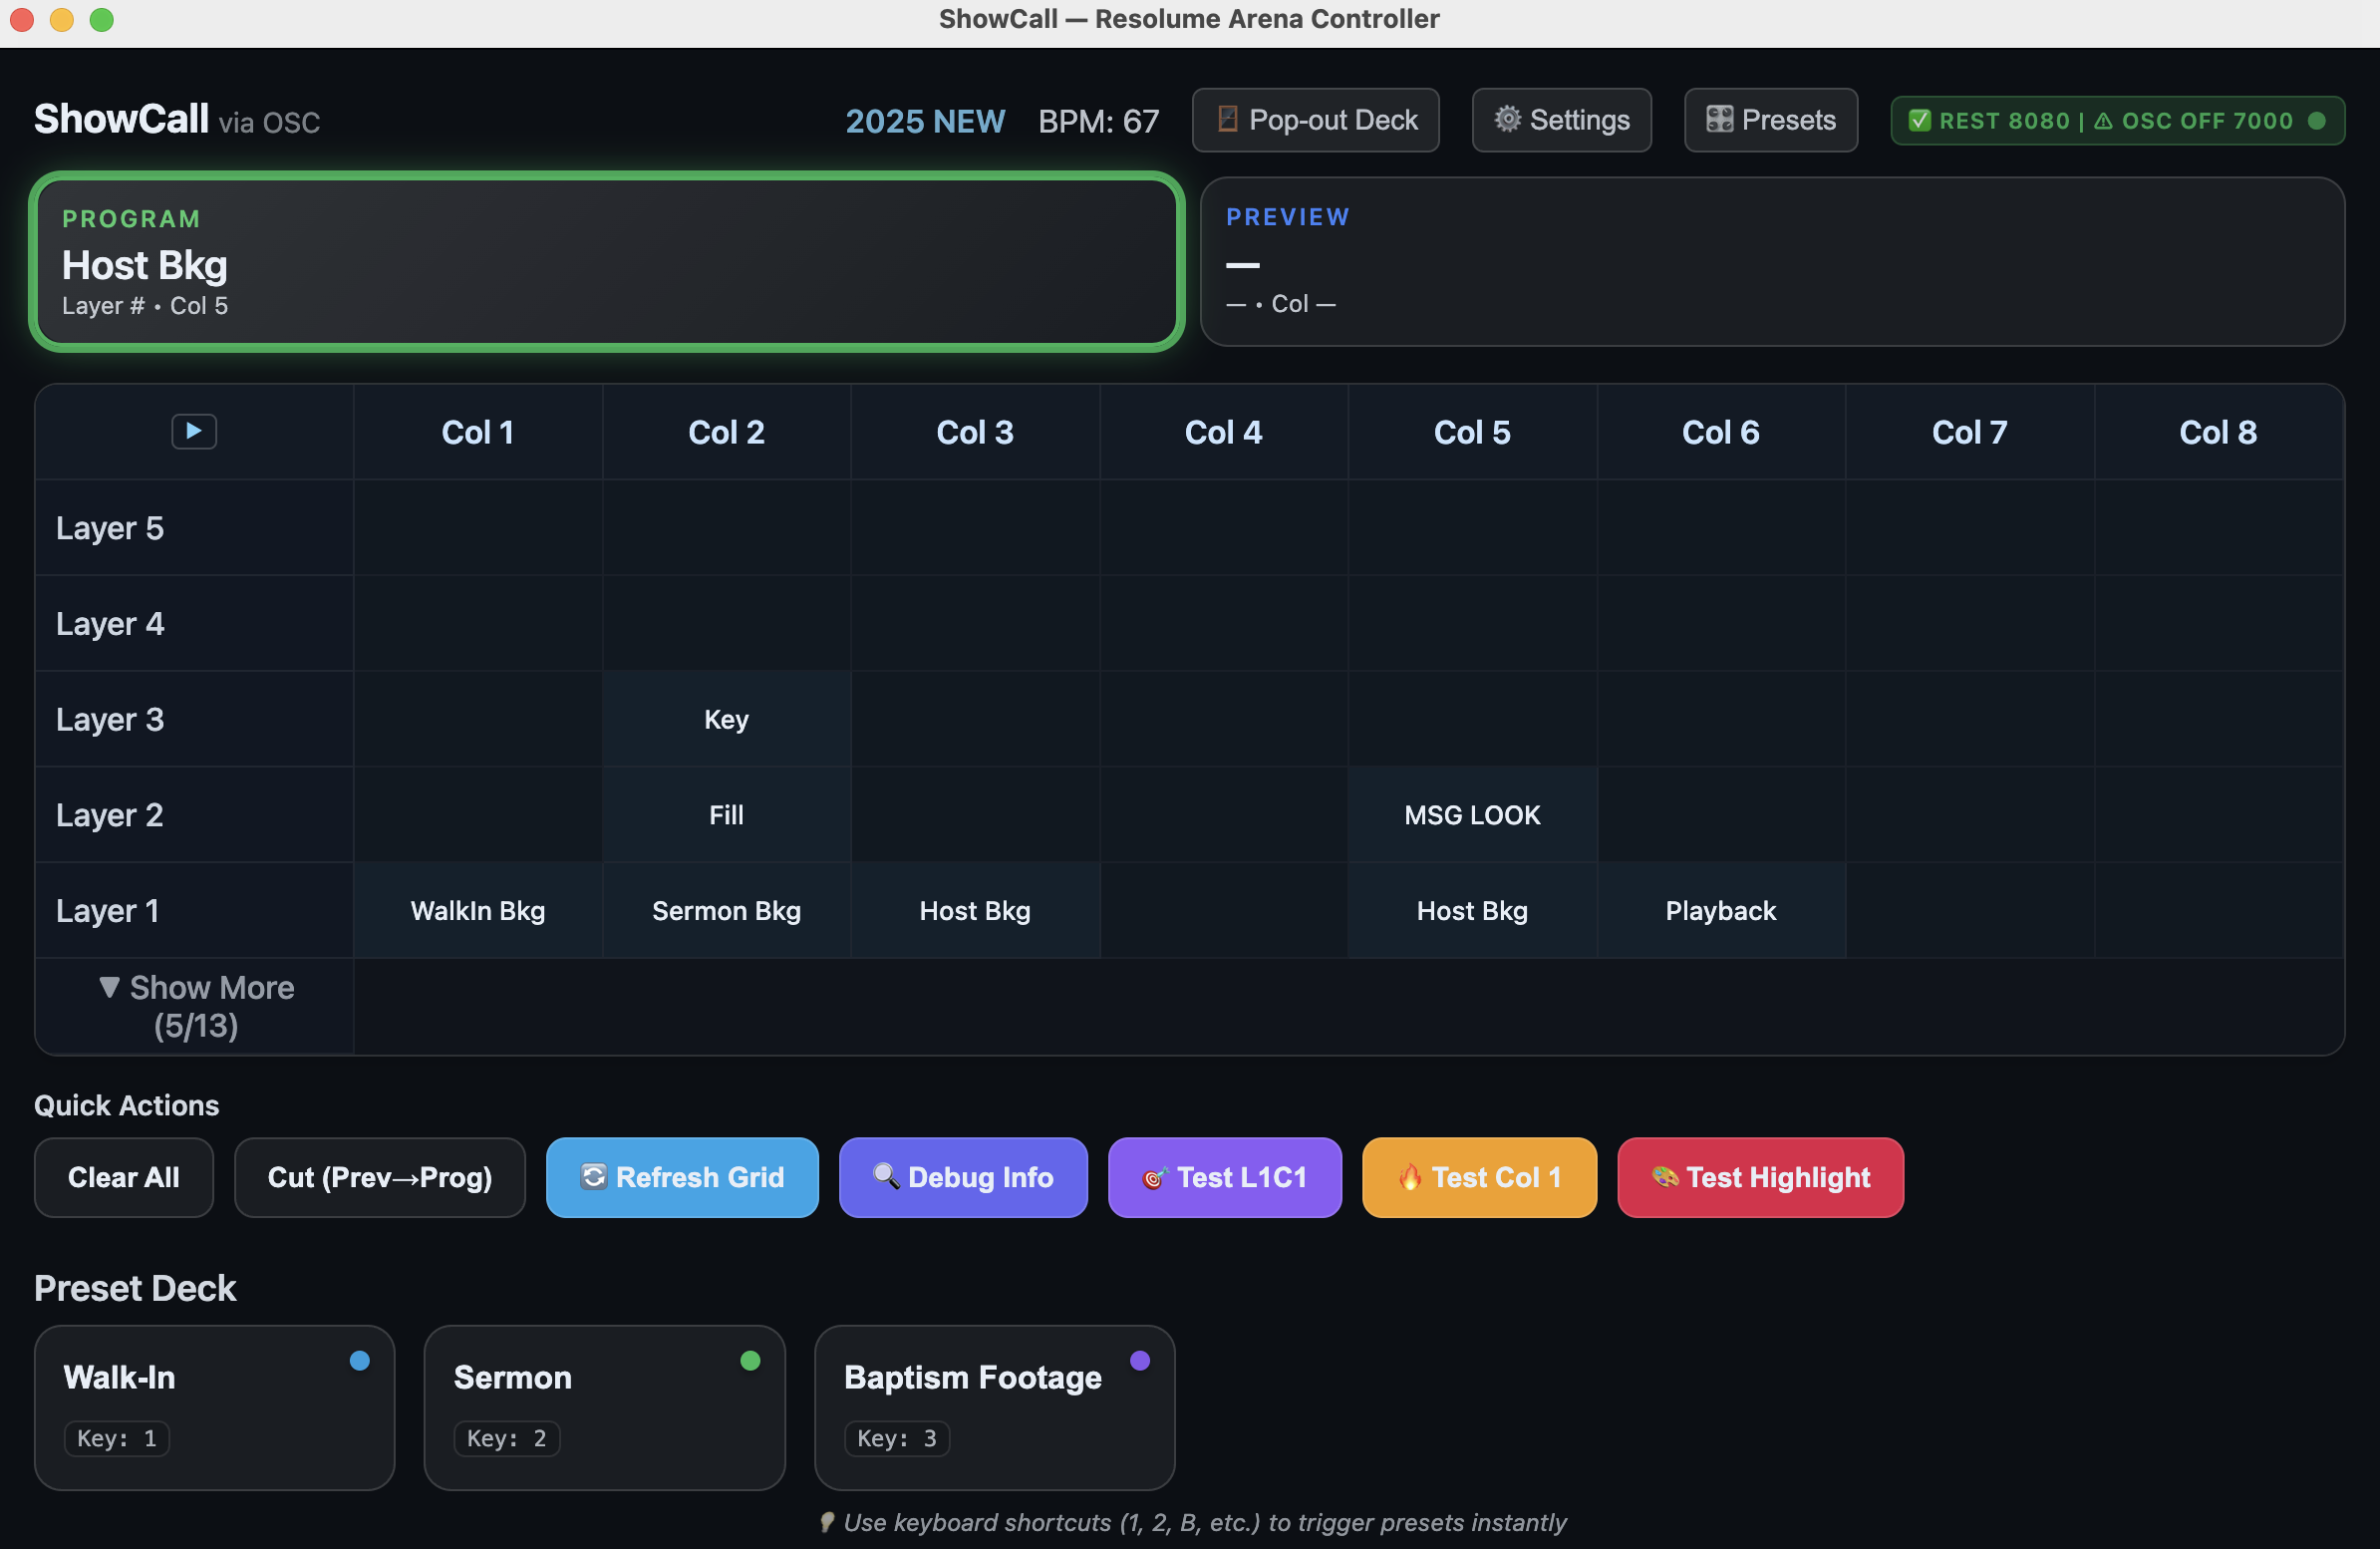Trigger the Baptism Footage preset
This screenshot has width=2380, height=1549.
pos(993,1406)
